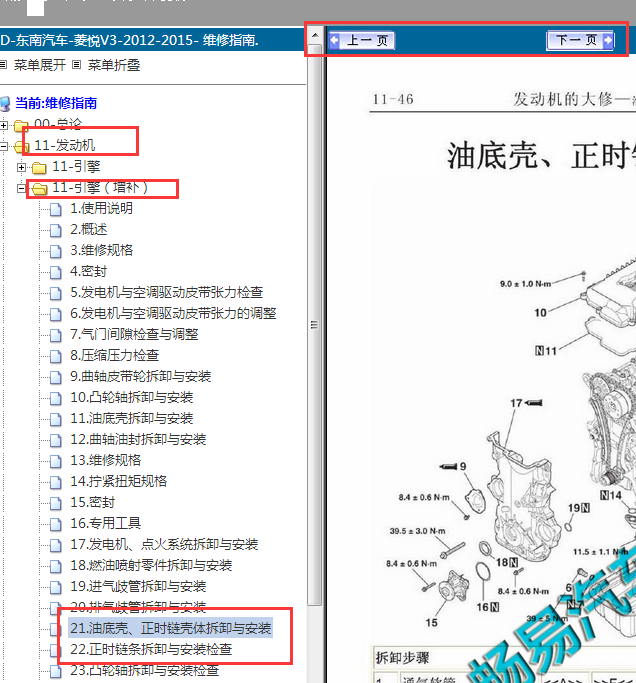Viewport: 636px width, 683px height.
Task: Click page icon next to 10.凸轮轴拆卸与安装
Action: point(56,398)
